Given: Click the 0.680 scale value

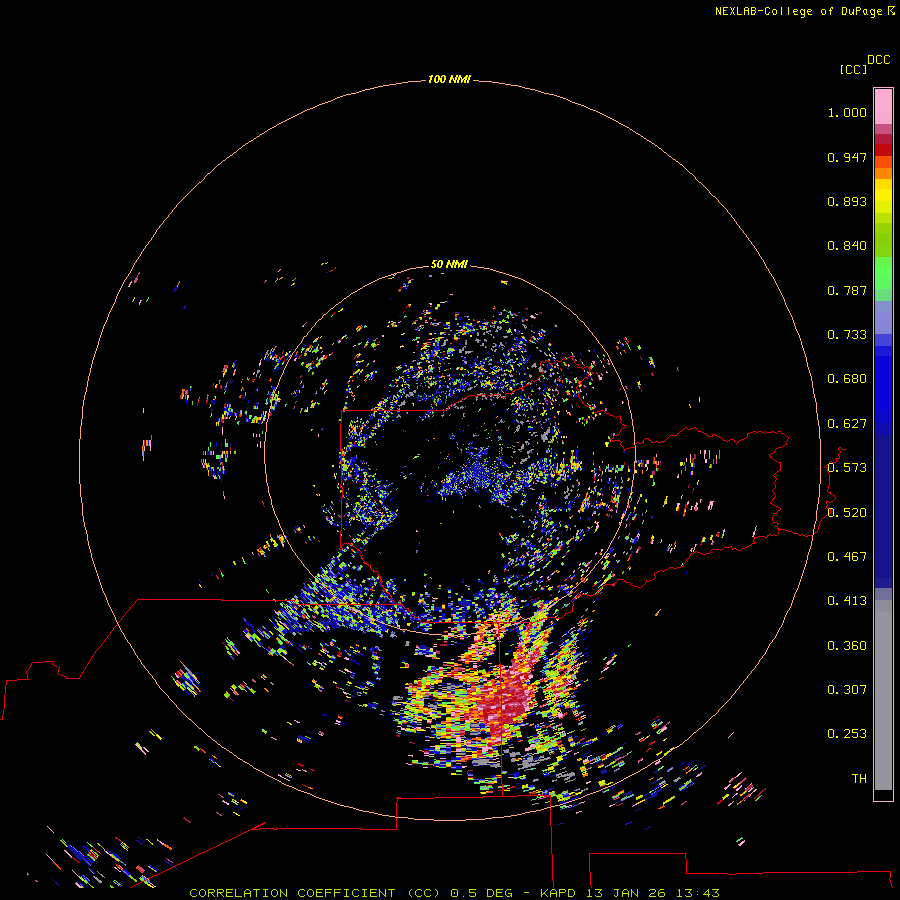Looking at the screenshot, I should coord(847,379).
